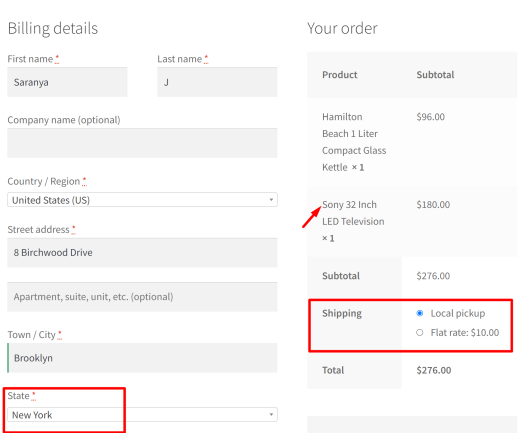
Task: Click the $180.00 television subtotal
Action: 433,205
